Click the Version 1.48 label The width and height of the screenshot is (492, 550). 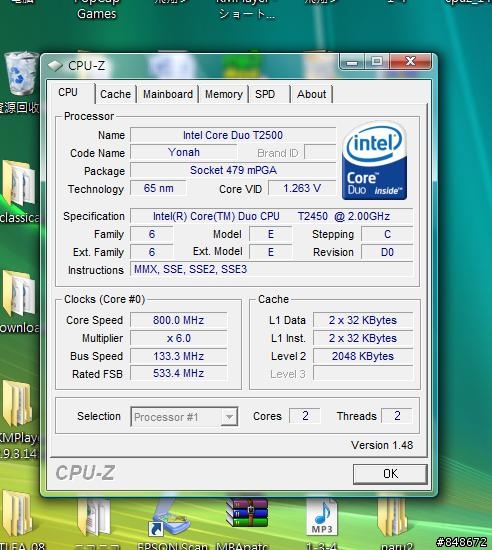(382, 445)
